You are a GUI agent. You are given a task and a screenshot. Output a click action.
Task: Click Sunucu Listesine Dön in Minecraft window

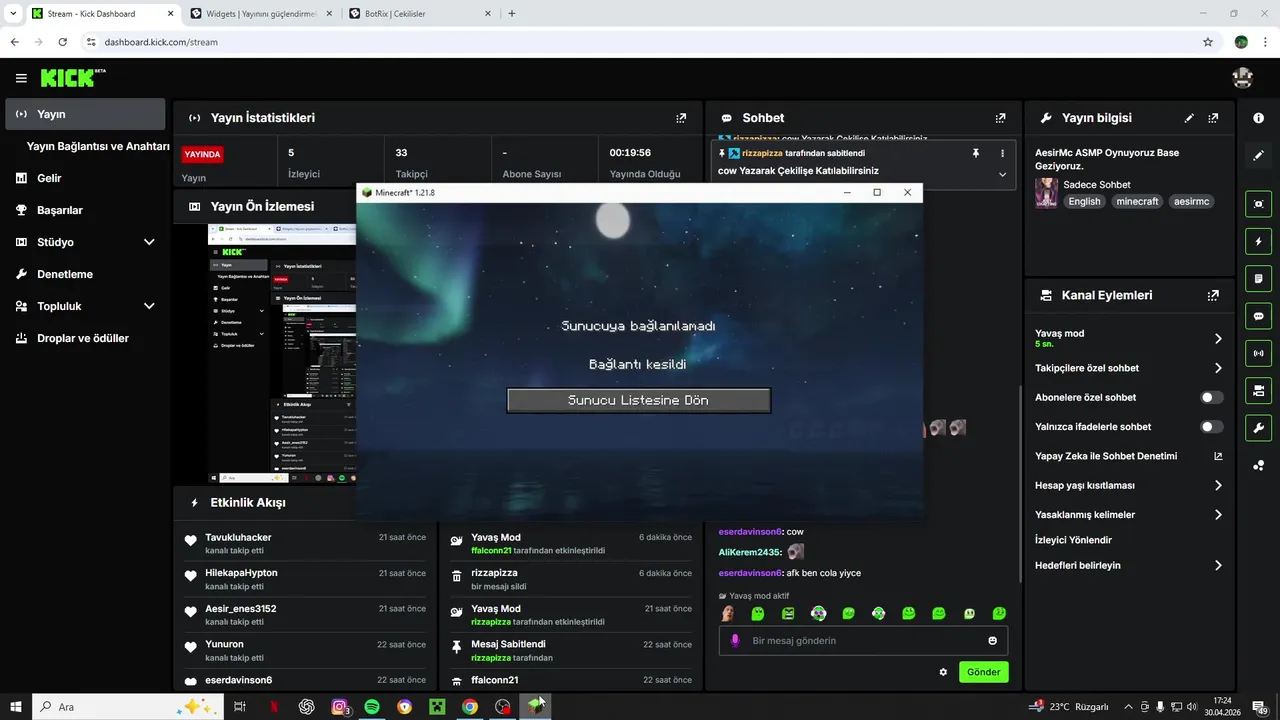[x=639, y=400]
